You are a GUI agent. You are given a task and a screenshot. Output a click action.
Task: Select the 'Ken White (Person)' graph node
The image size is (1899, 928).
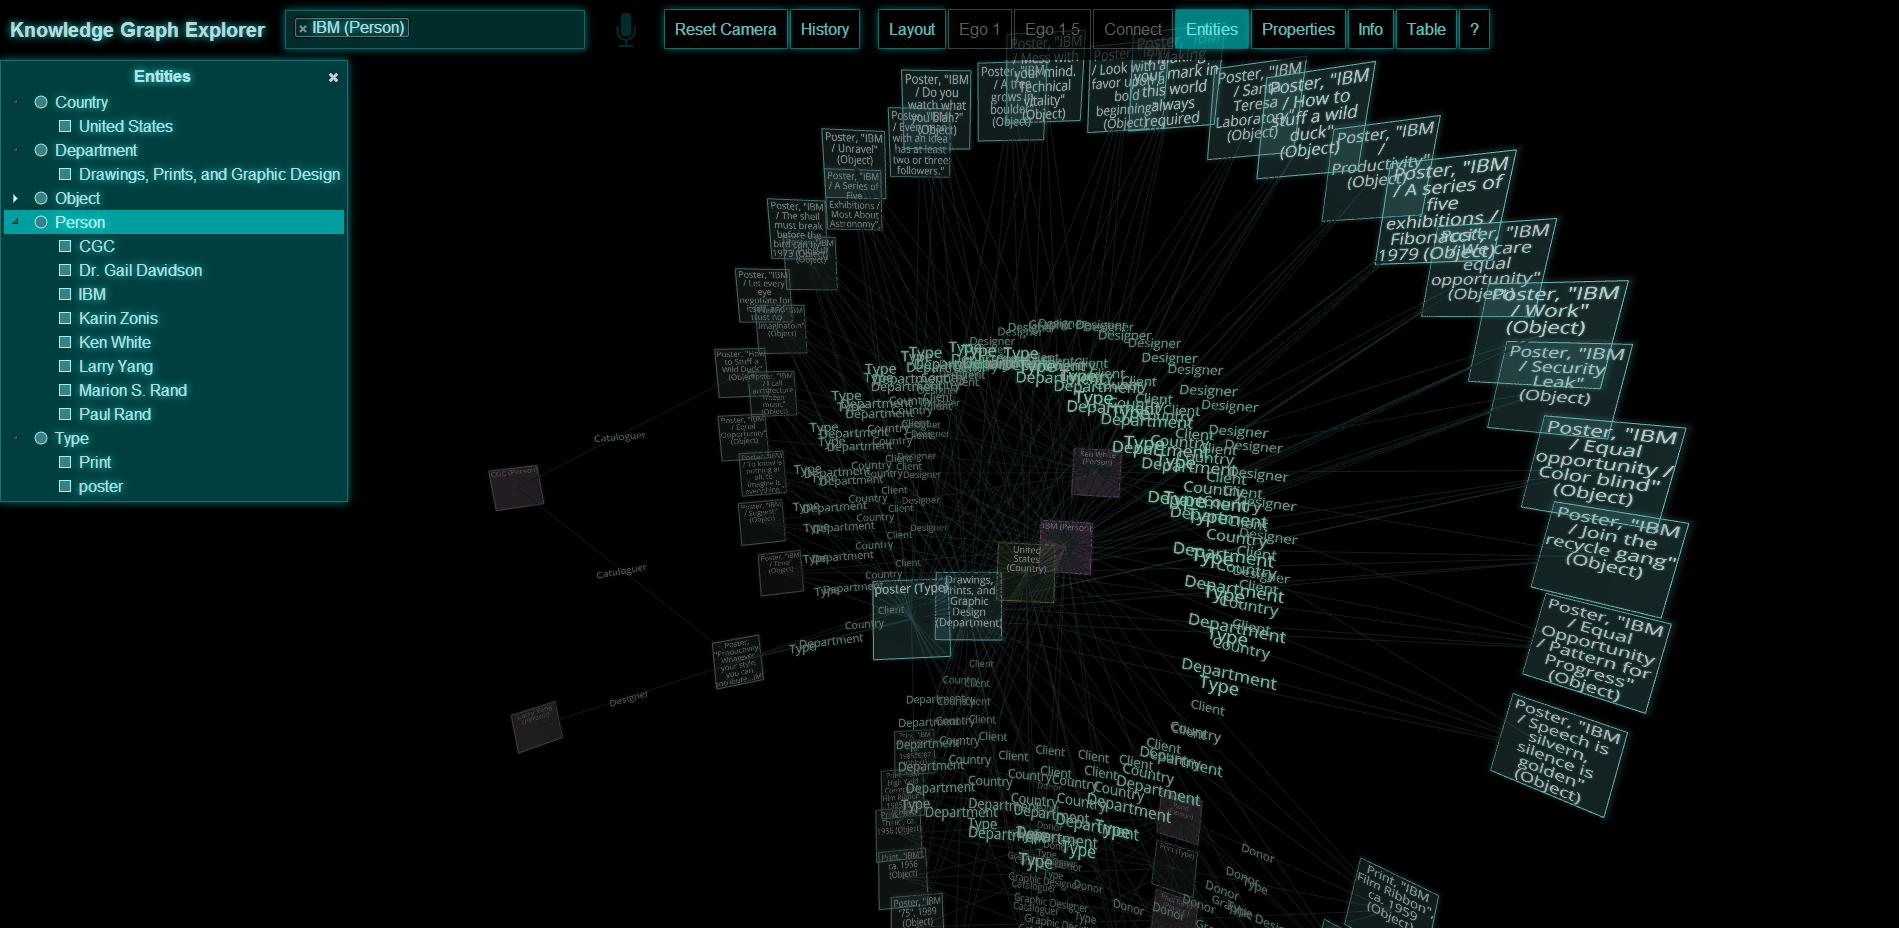(1097, 472)
